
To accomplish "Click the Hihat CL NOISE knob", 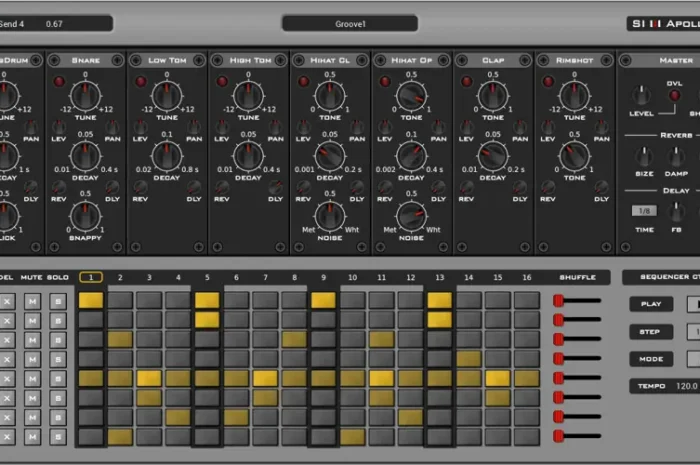I will pyautogui.click(x=329, y=215).
